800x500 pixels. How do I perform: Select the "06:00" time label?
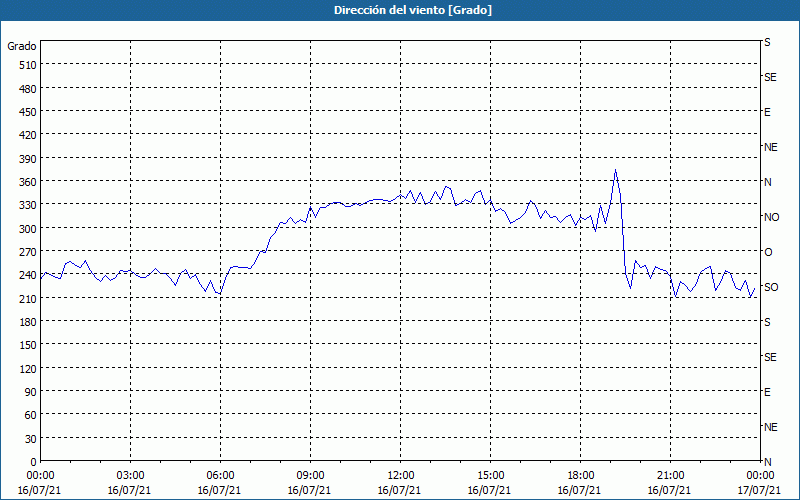point(220,476)
